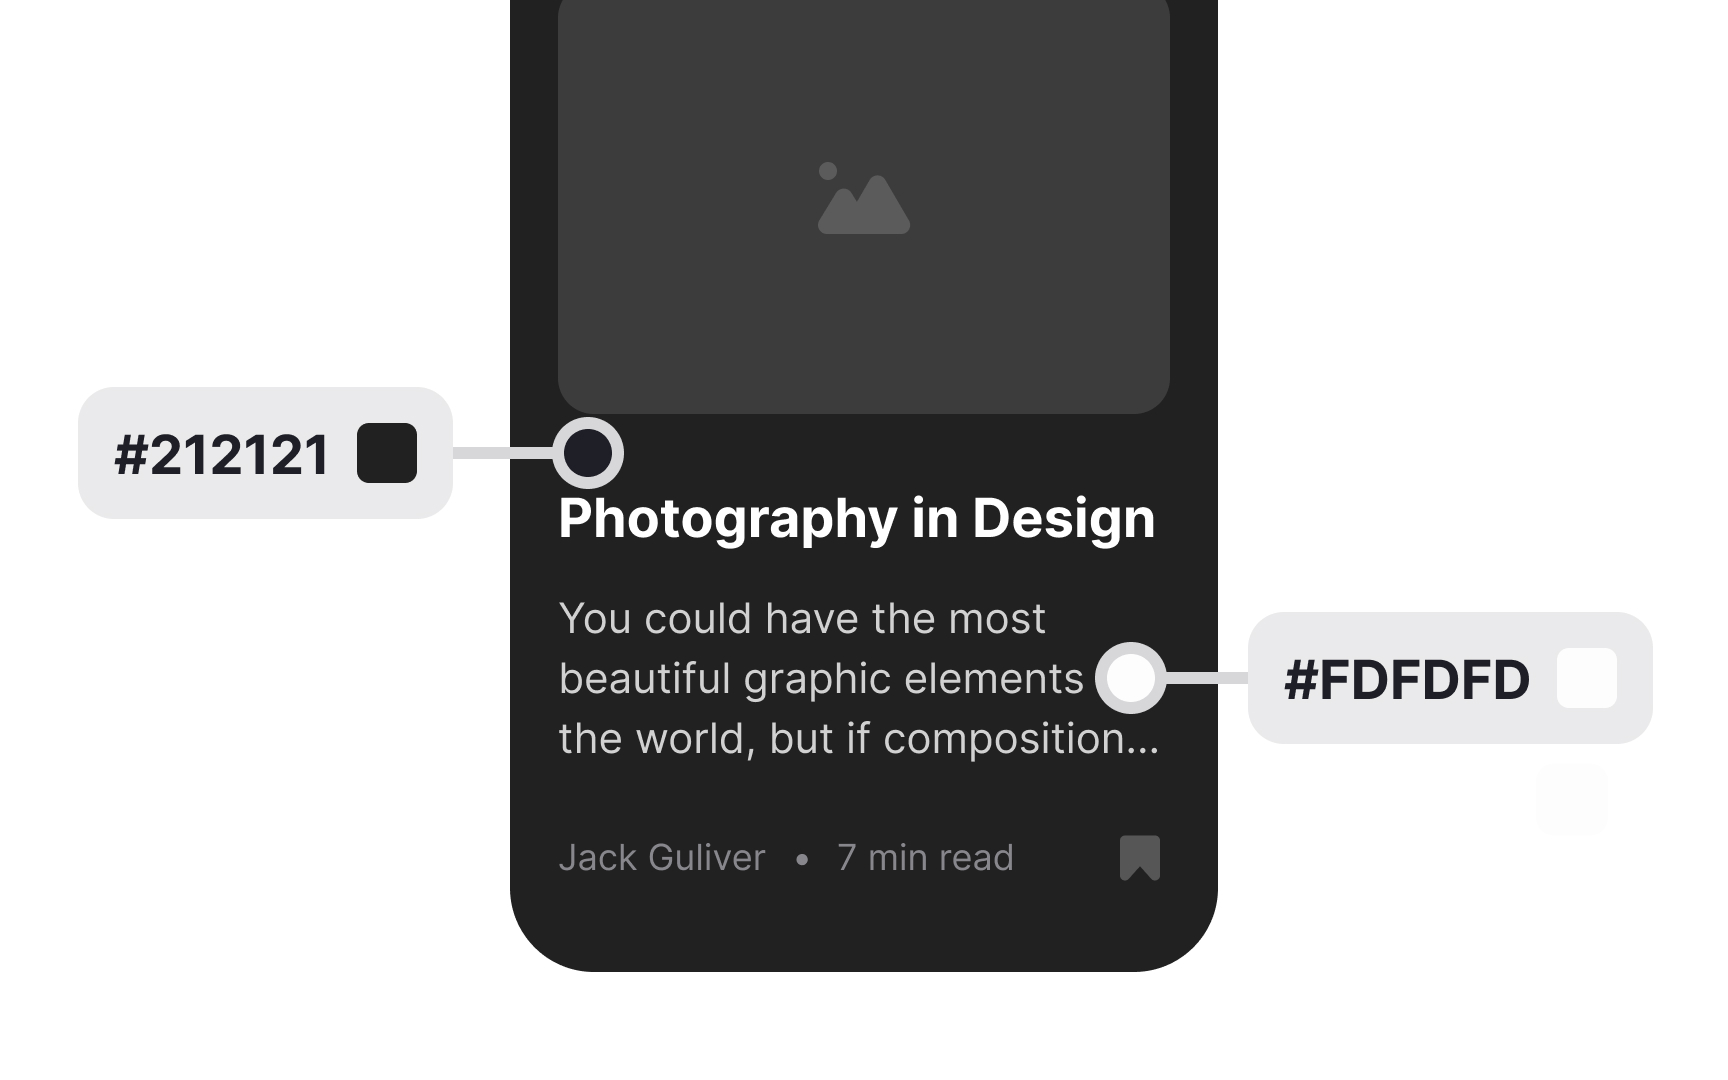Click the faint square below the #FDFDFD label
The width and height of the screenshot is (1728, 1080).
pyautogui.click(x=1572, y=800)
